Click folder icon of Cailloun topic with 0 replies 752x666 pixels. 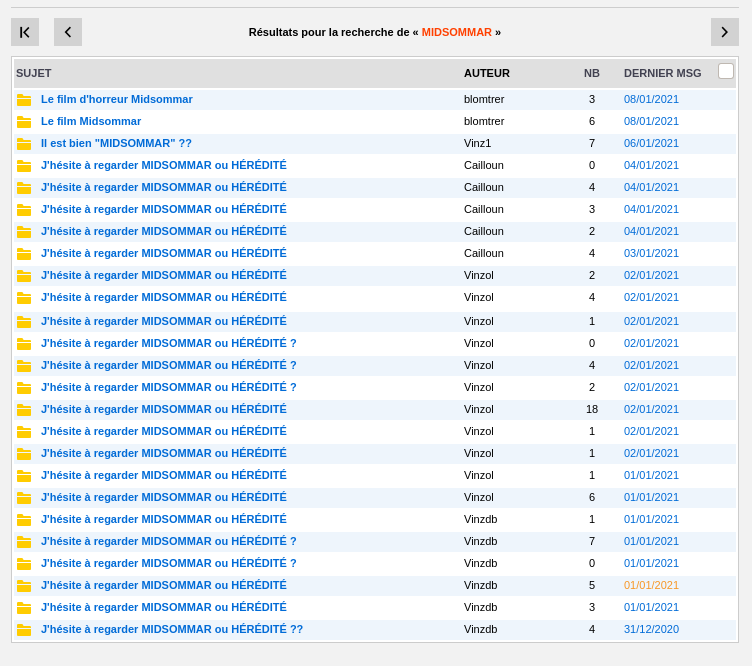24,166
